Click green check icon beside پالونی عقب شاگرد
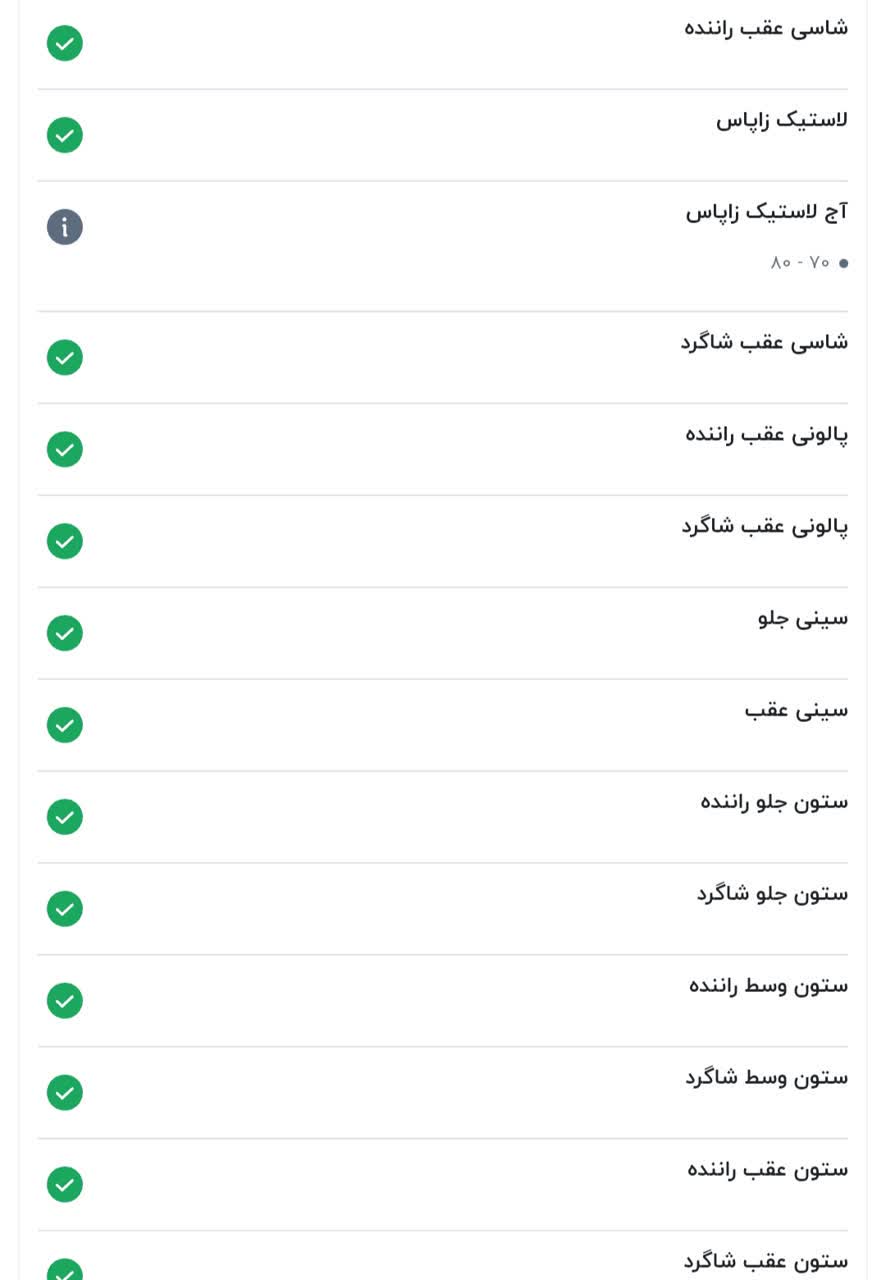This screenshot has height=1280, width=886. [65, 541]
